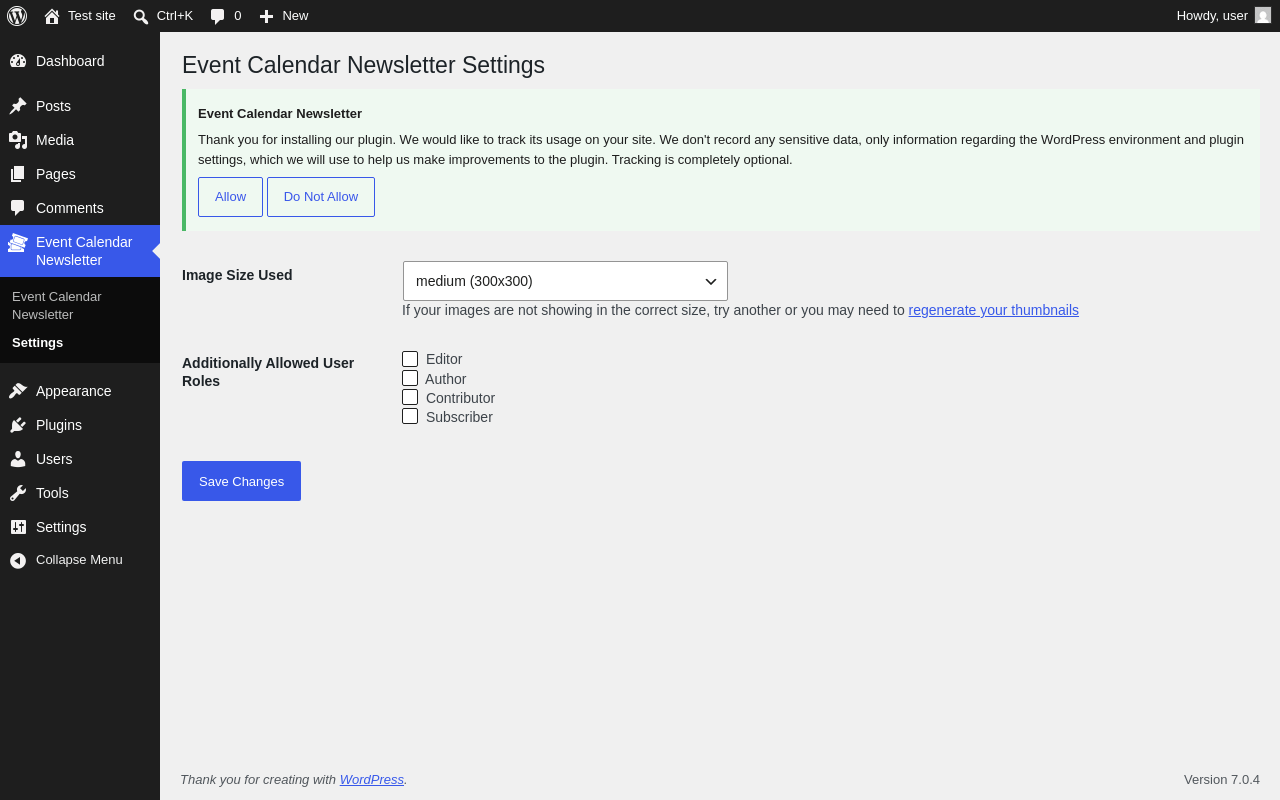The width and height of the screenshot is (1280, 800).
Task: Click the plus New icon
Action: coord(266,16)
